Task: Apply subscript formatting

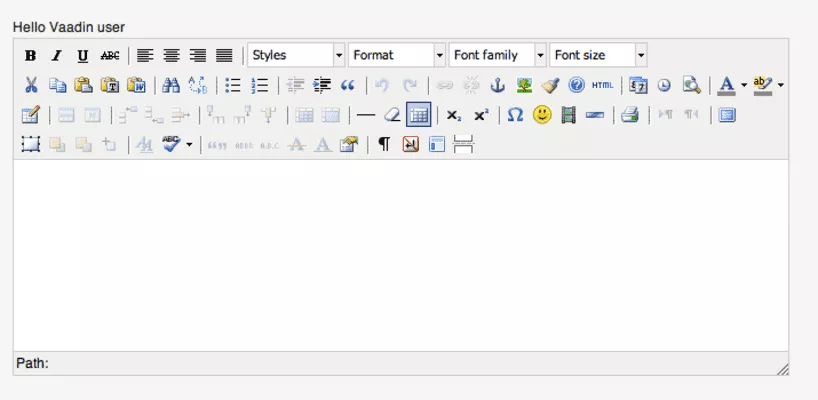Action: [x=453, y=115]
